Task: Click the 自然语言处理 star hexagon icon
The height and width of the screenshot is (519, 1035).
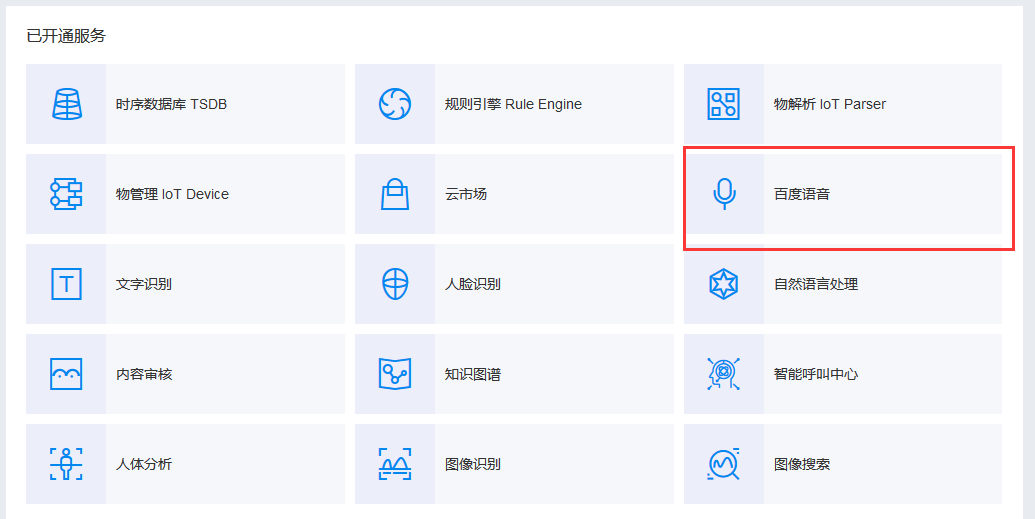Action: [723, 284]
